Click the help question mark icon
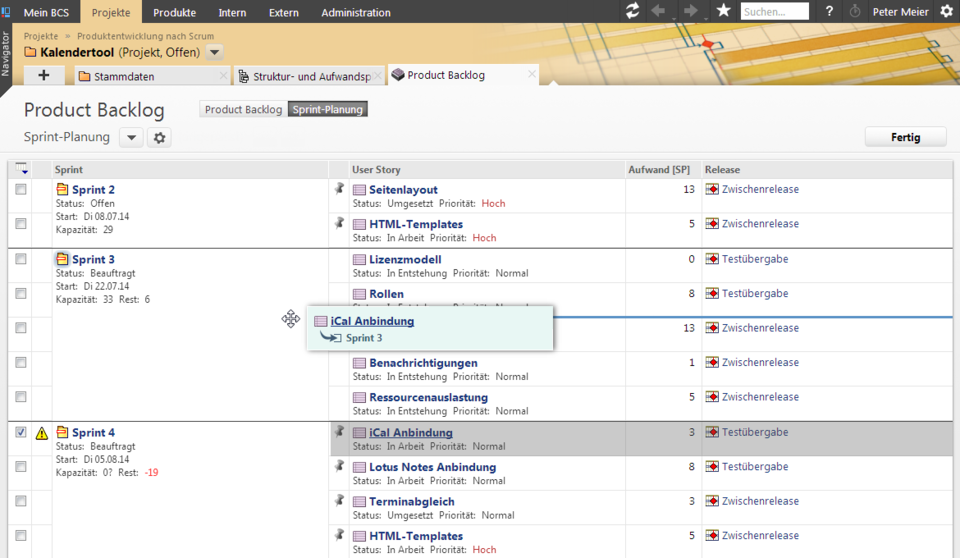Screen dimensions: 960x558 pyautogui.click(x=829, y=12)
